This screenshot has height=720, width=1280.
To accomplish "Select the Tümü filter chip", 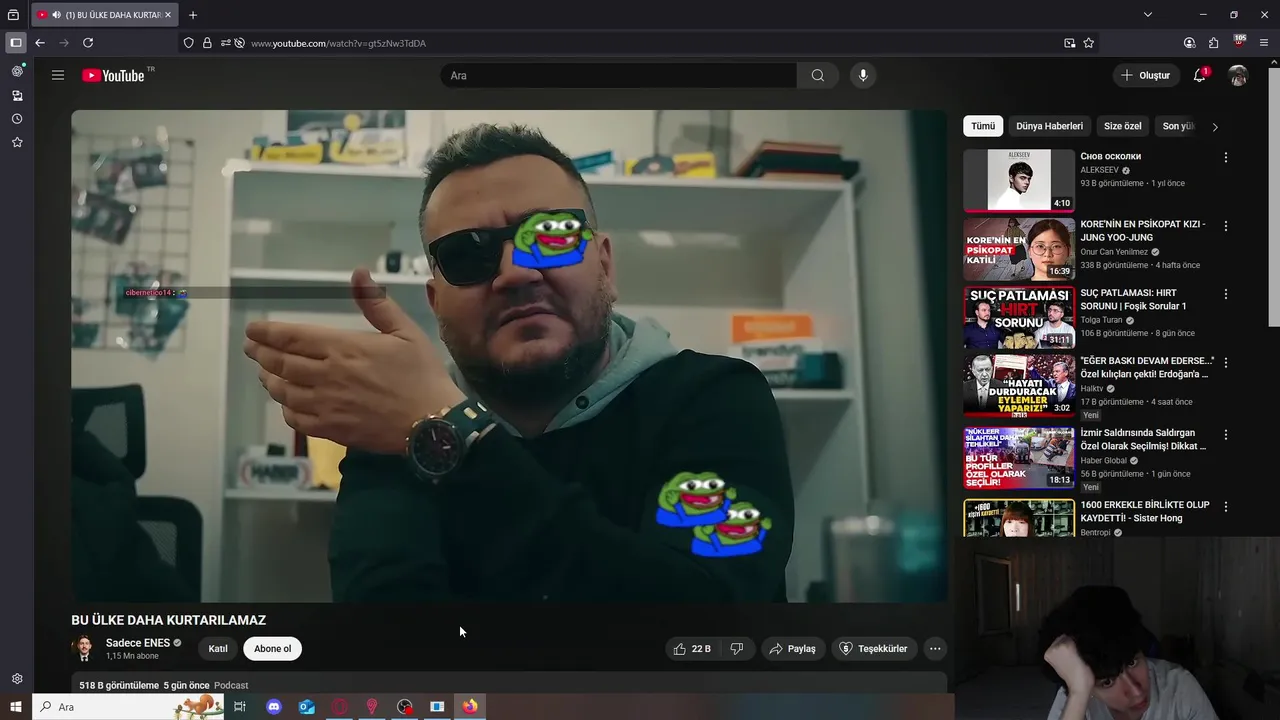I will click(983, 126).
